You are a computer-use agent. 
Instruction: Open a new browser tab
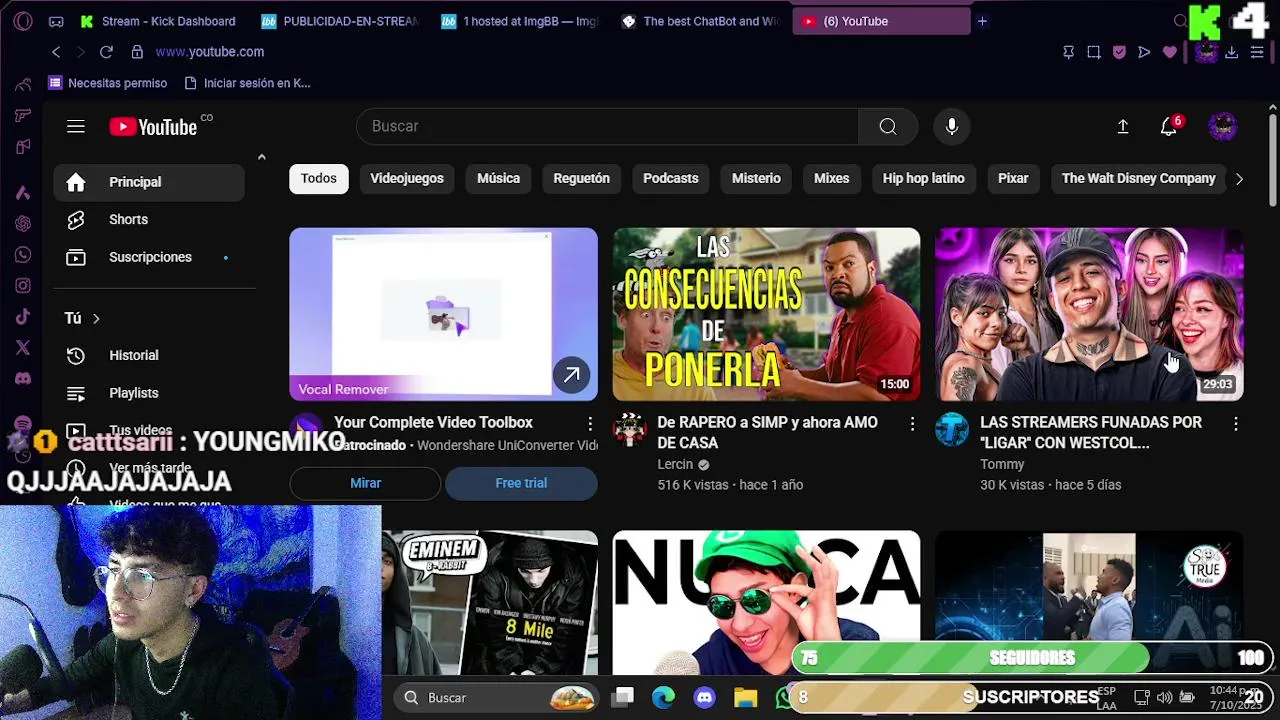[982, 21]
